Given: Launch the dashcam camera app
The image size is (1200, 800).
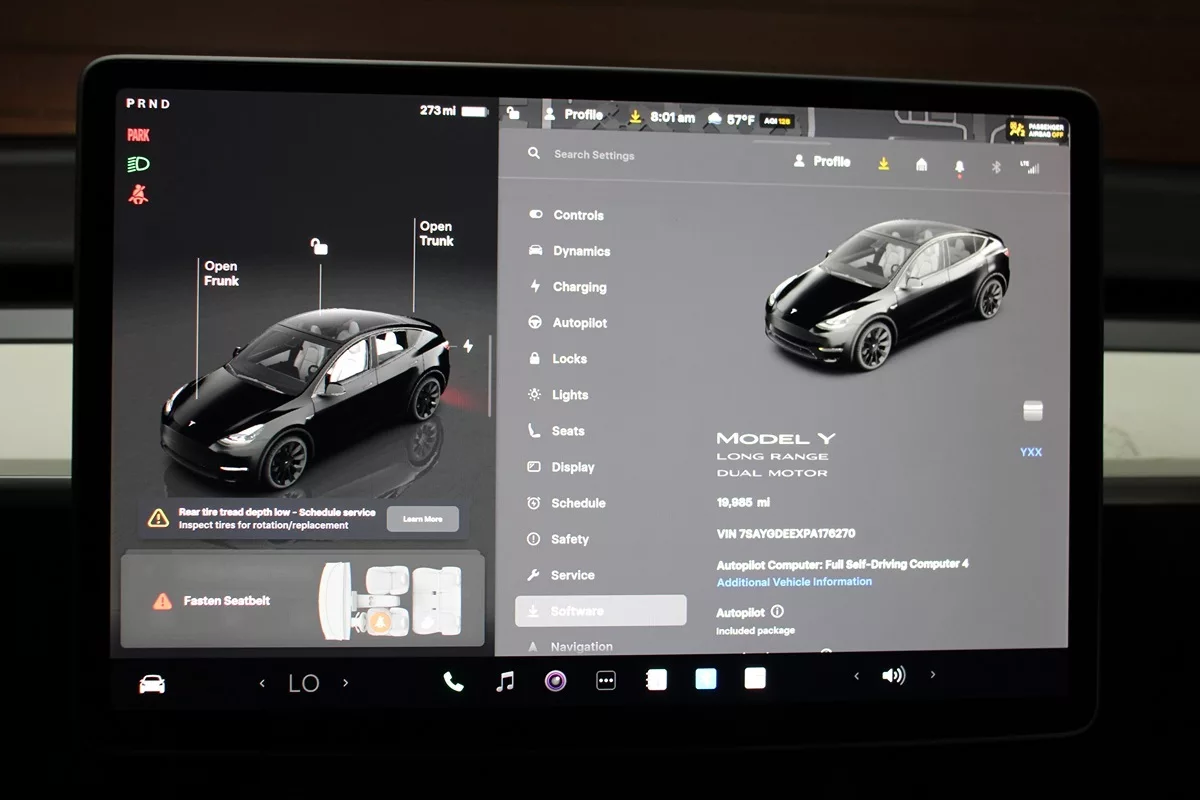Looking at the screenshot, I should tap(556, 681).
